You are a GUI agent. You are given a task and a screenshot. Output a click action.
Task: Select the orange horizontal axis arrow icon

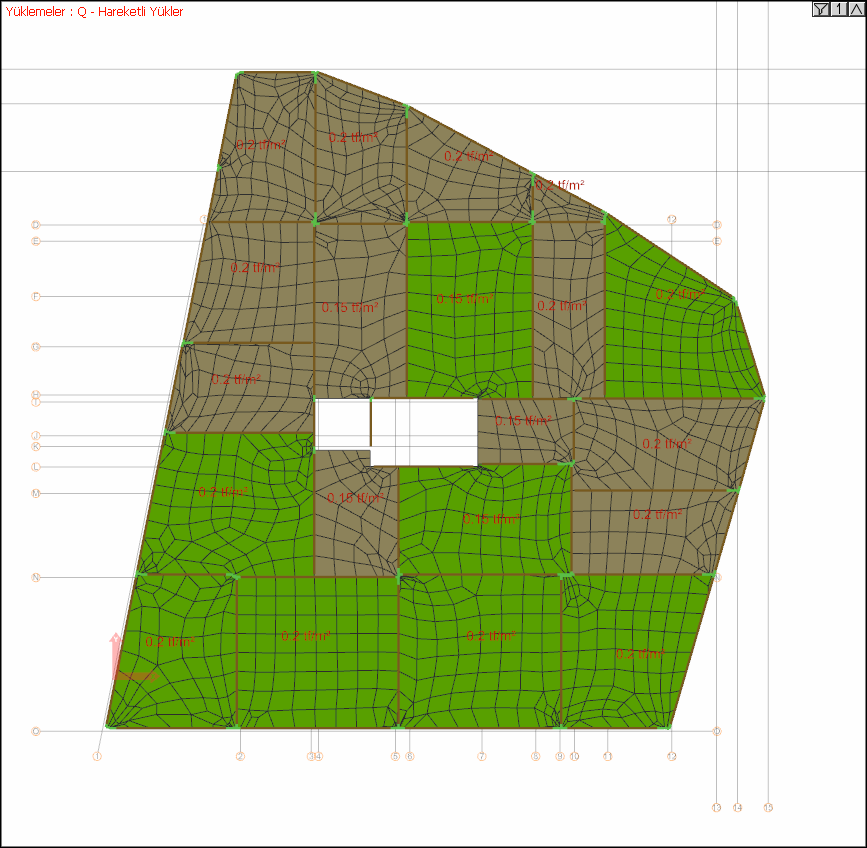point(137,676)
